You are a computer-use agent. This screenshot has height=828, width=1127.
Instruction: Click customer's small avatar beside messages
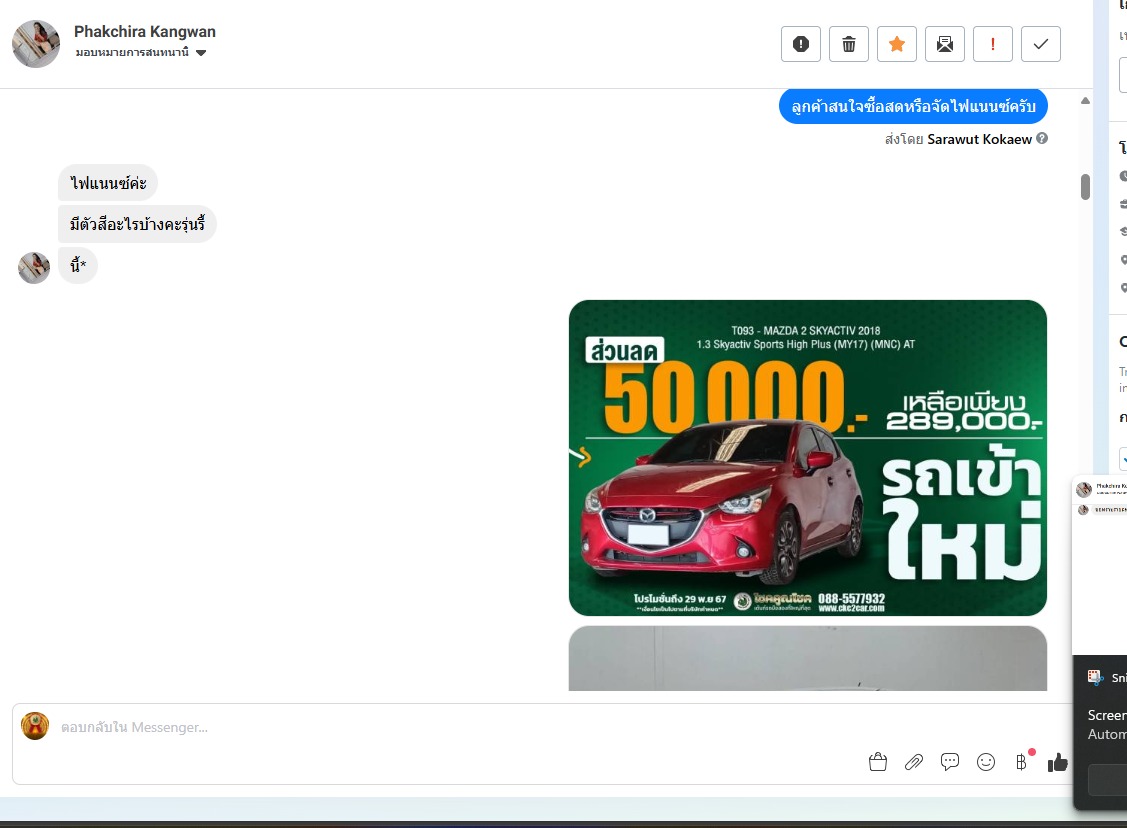pos(34,267)
